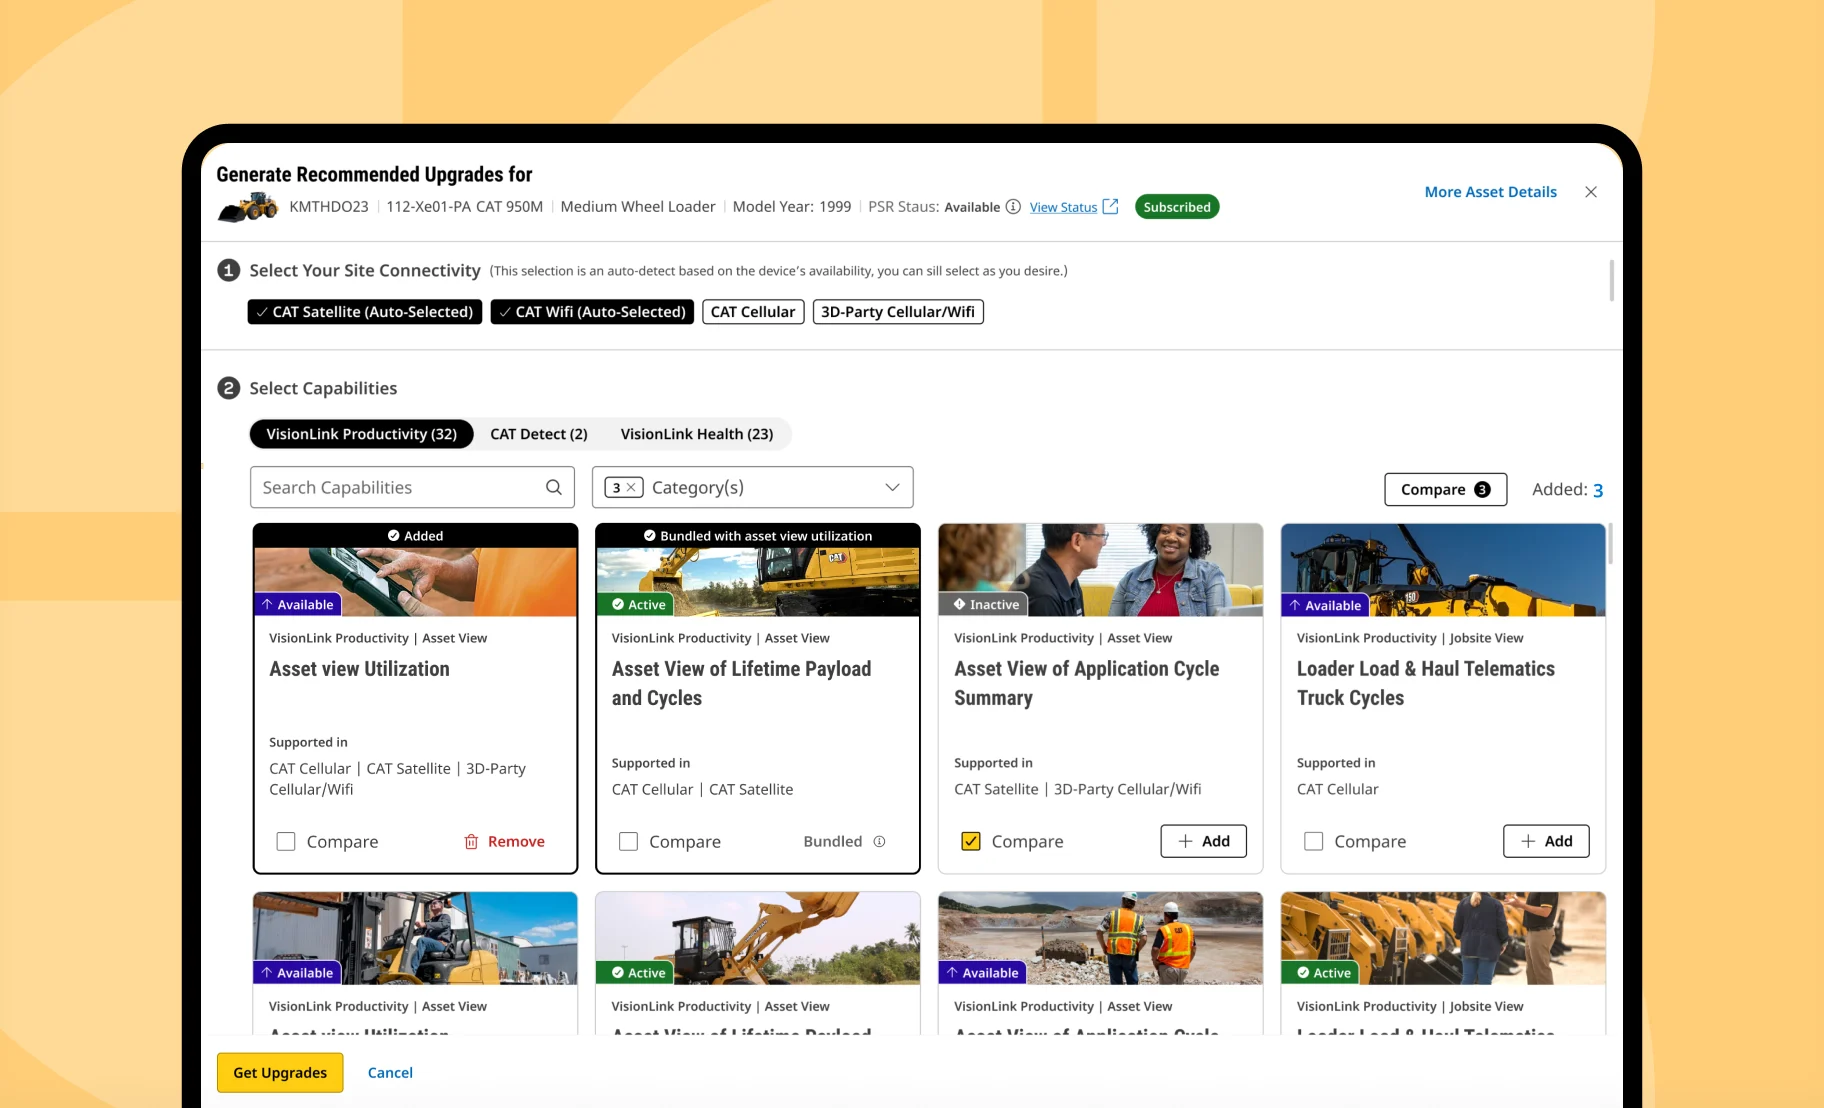Click the Asset view Utilization card title
The width and height of the screenshot is (1824, 1108).
click(x=359, y=669)
